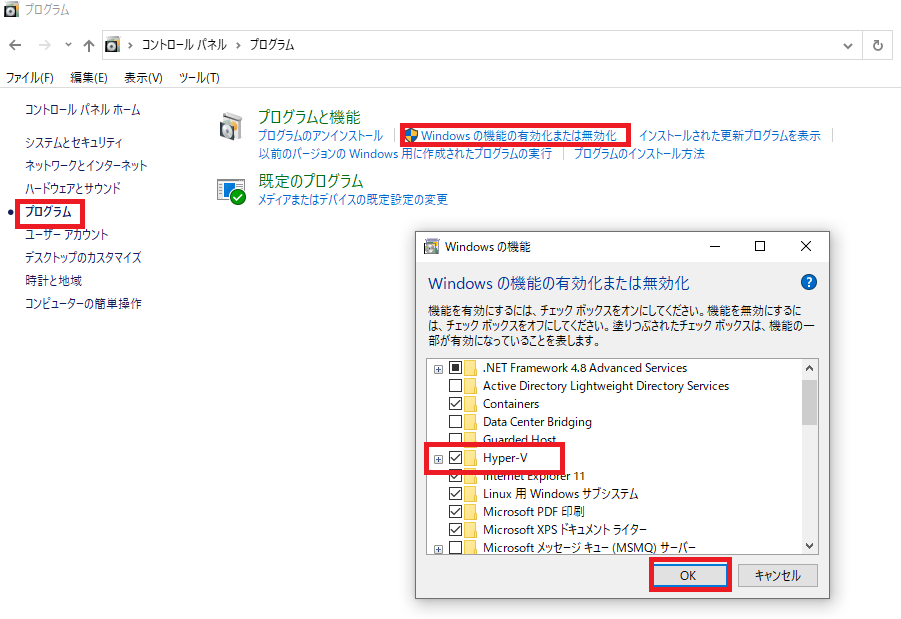
Task: Expand the Hyper-V tree node
Action: tap(438, 459)
